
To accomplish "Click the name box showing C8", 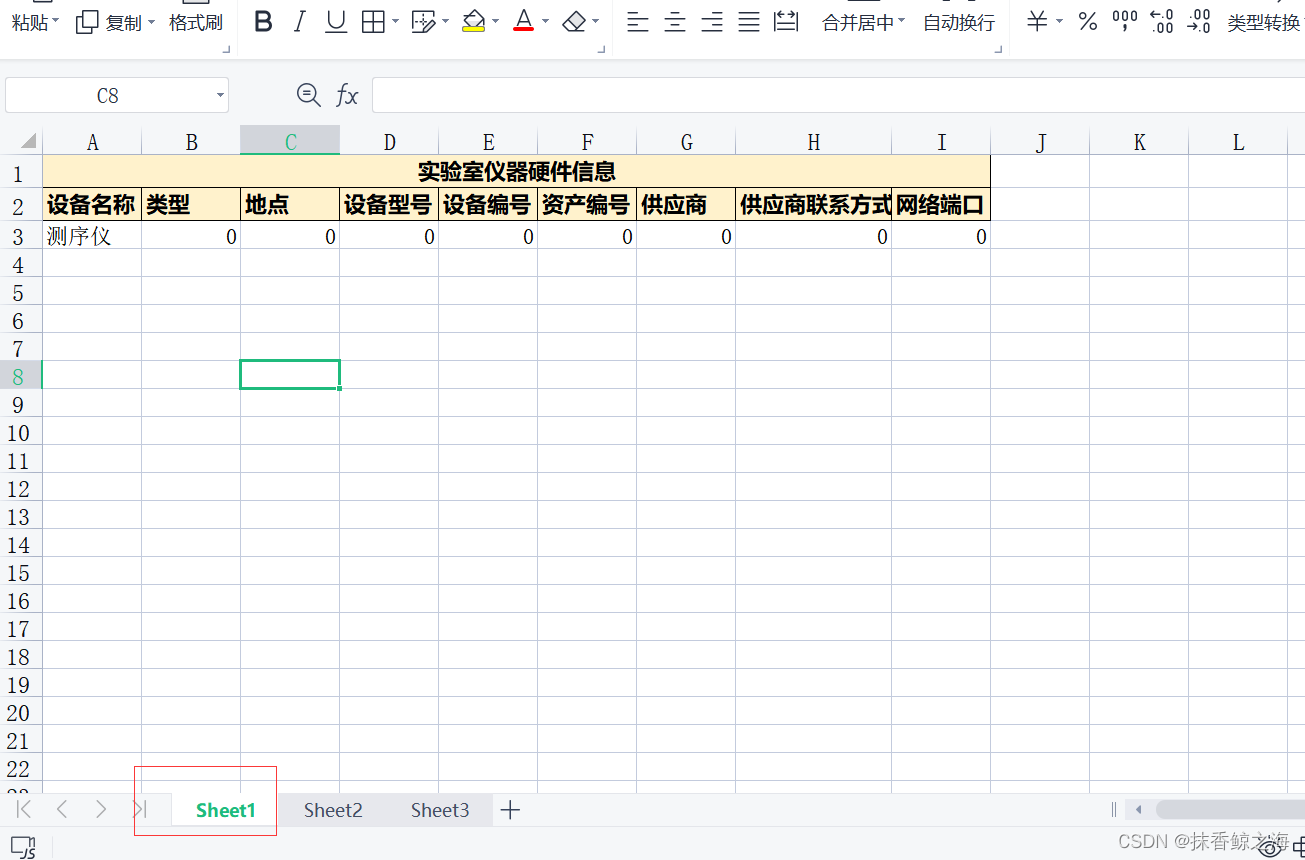I will (x=107, y=96).
